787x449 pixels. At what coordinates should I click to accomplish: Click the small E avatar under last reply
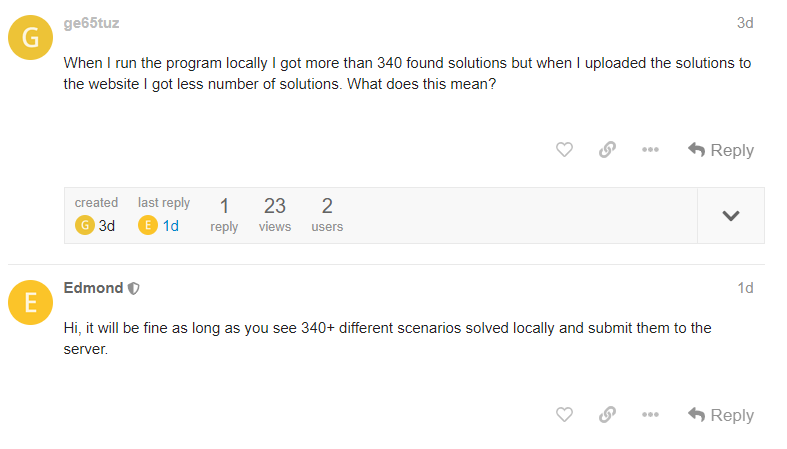148,225
